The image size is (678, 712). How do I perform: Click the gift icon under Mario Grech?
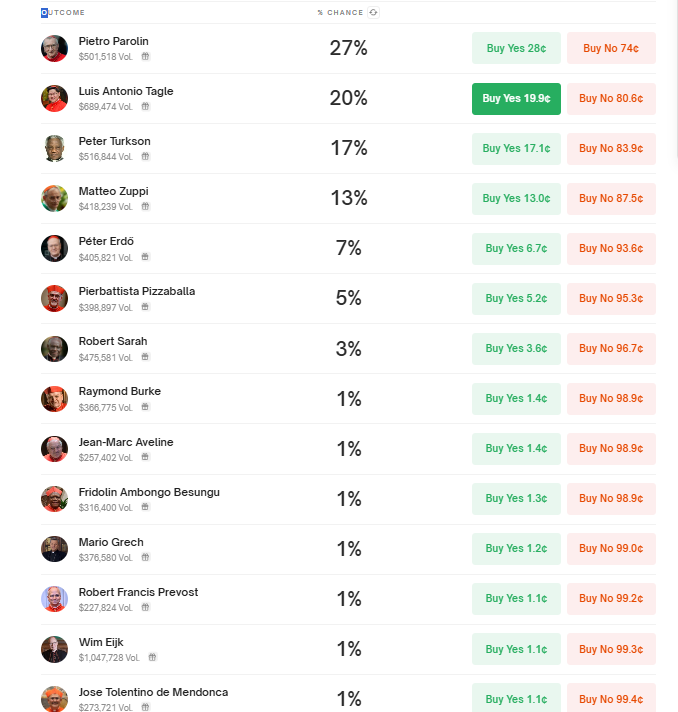coord(145,557)
